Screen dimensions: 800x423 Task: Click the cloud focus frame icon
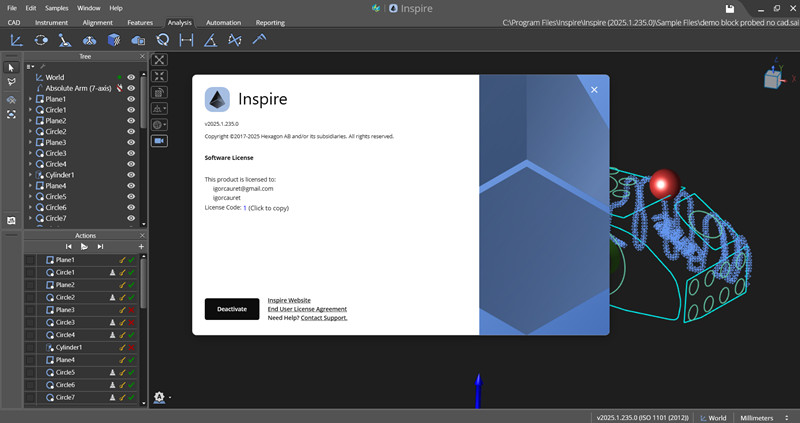[11, 114]
